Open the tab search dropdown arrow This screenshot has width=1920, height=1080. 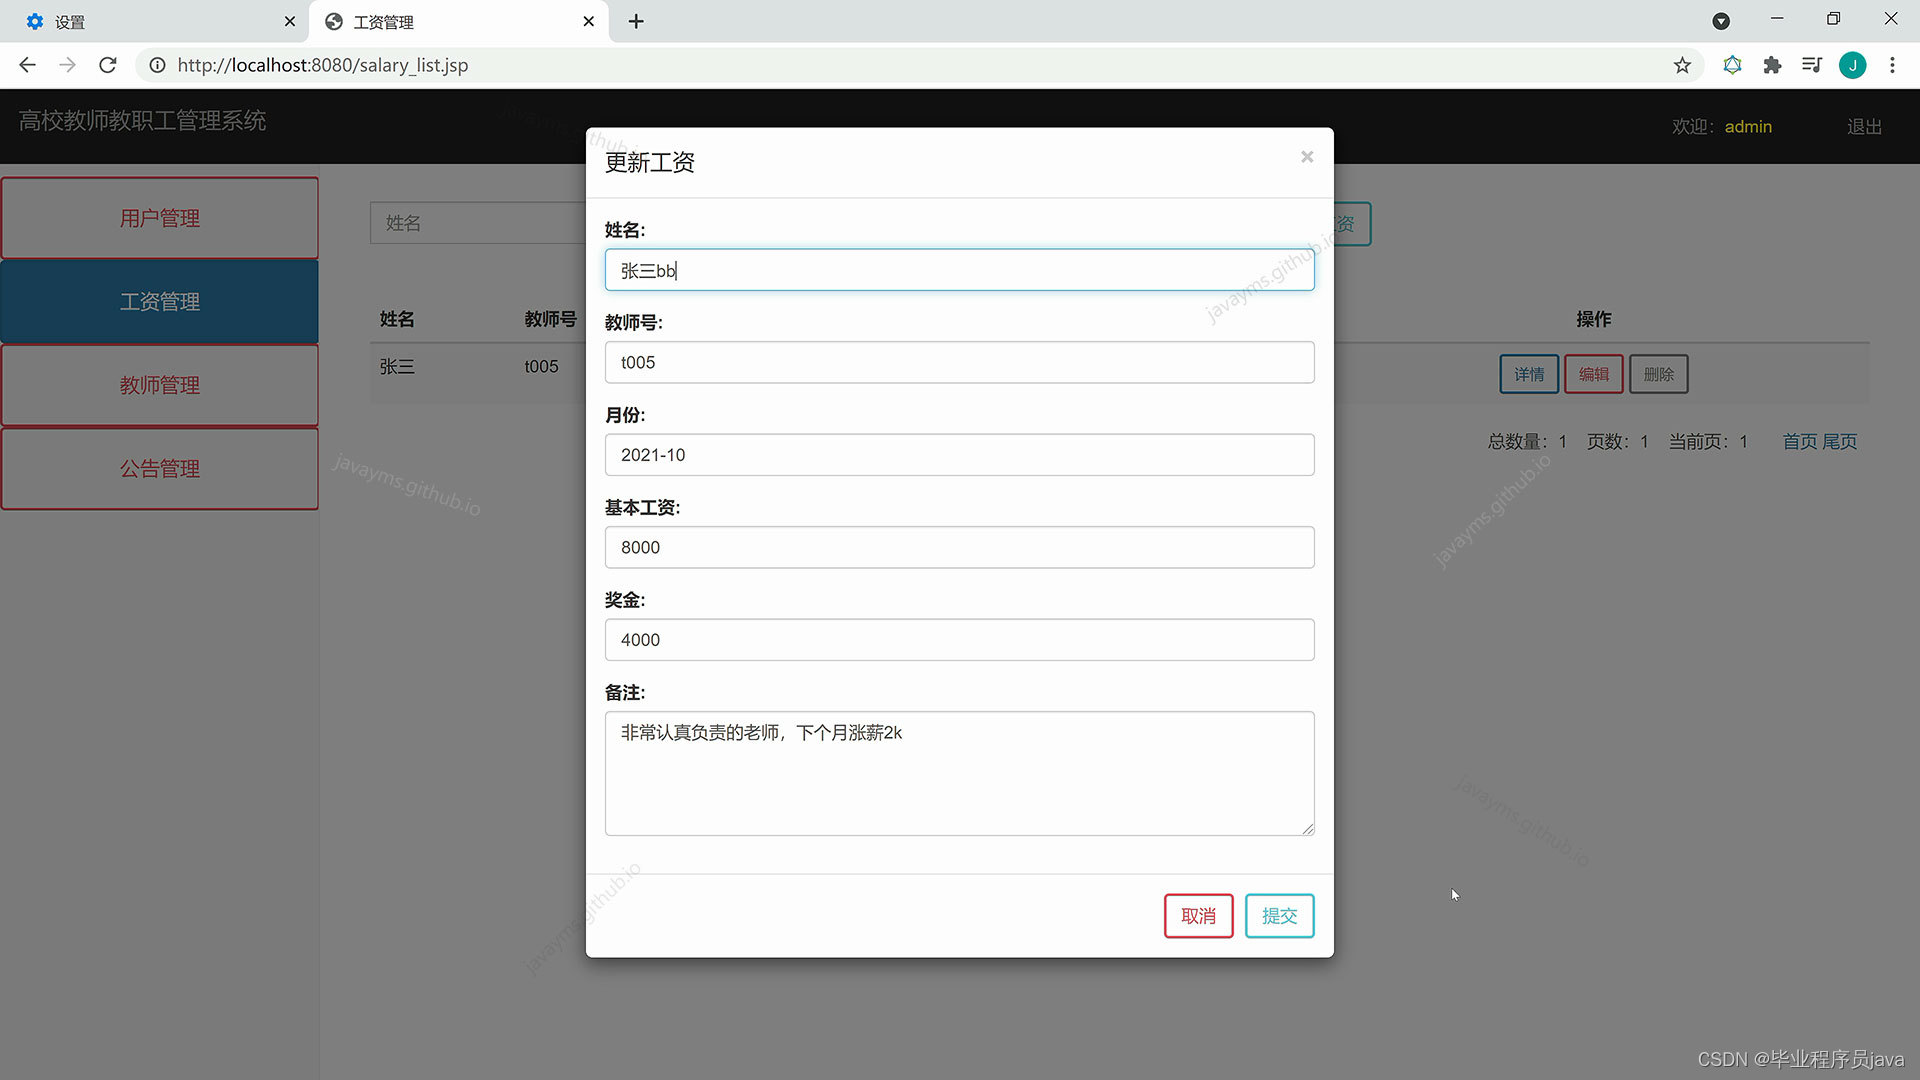click(x=1721, y=21)
